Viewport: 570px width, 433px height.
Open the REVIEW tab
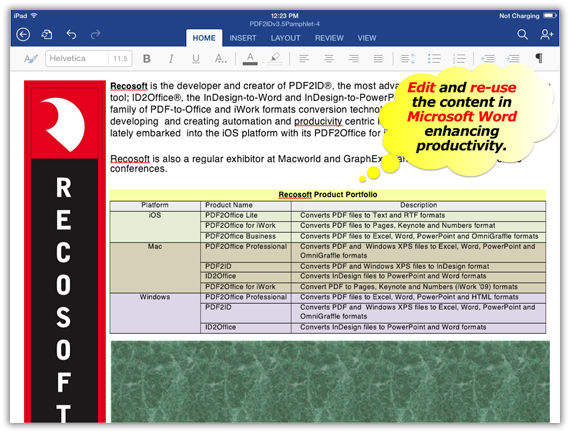(x=329, y=38)
